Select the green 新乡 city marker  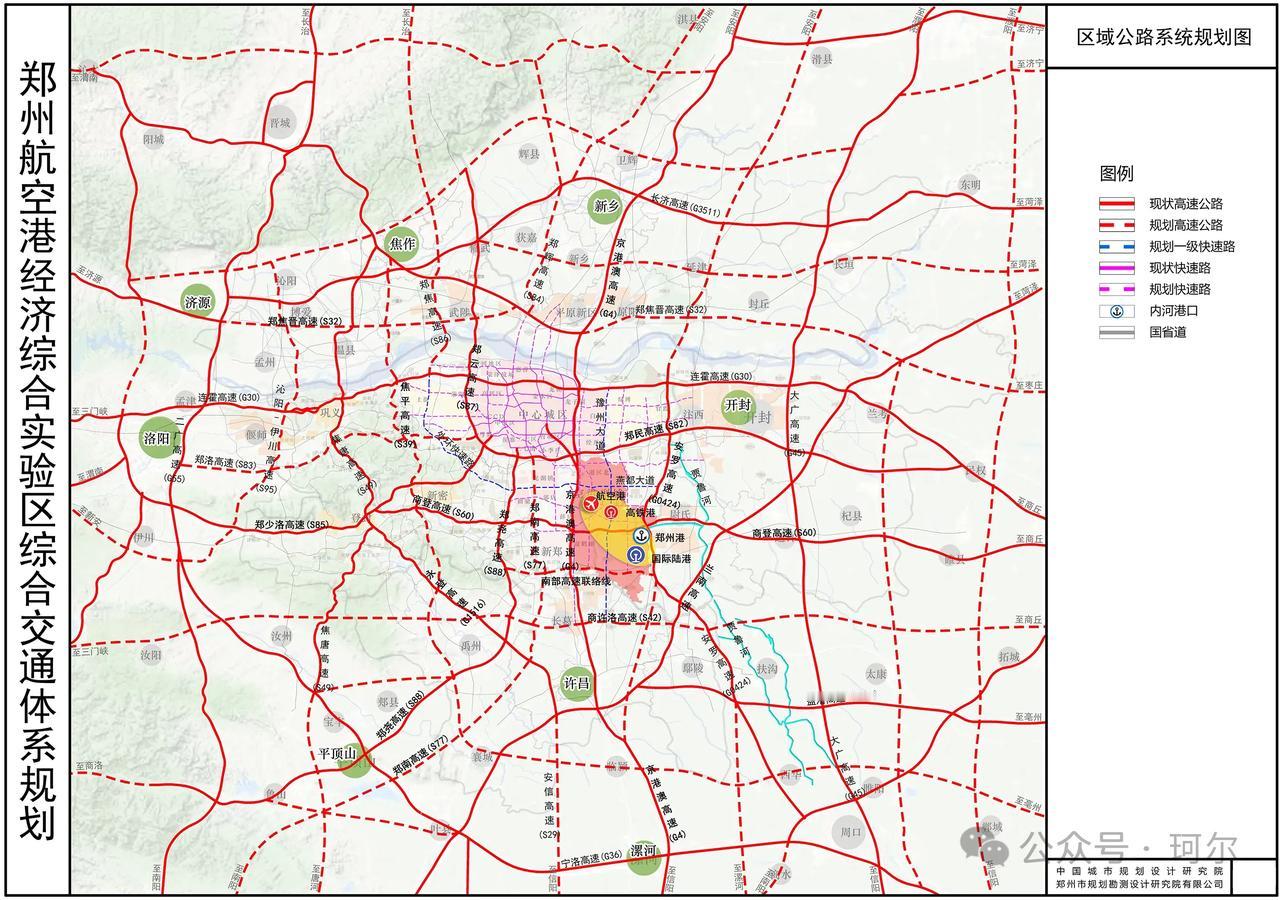(607, 206)
